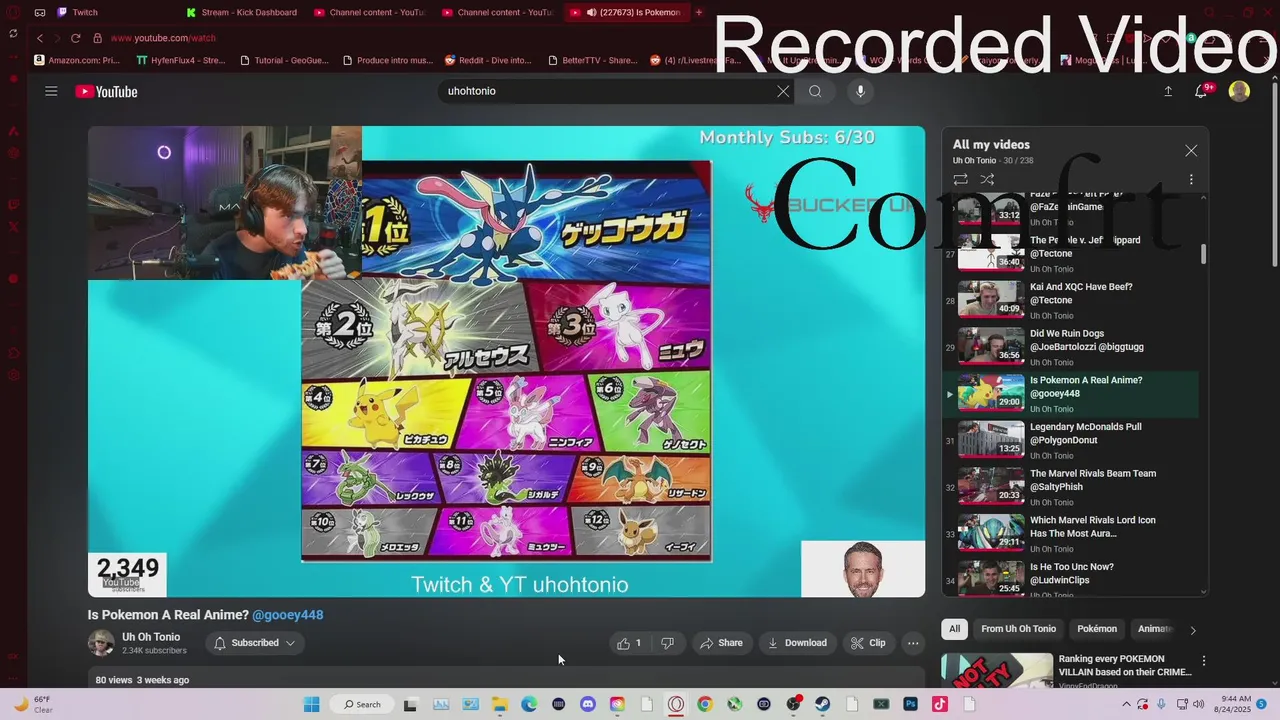
Task: Open the YouTube hamburger guide menu
Action: [51, 91]
